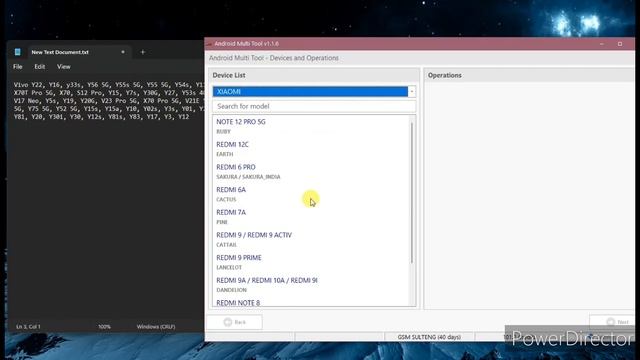Minimize the Android Multi Tool window
Image resolution: width=640 pixels, height=360 pixels.
click(602, 44)
